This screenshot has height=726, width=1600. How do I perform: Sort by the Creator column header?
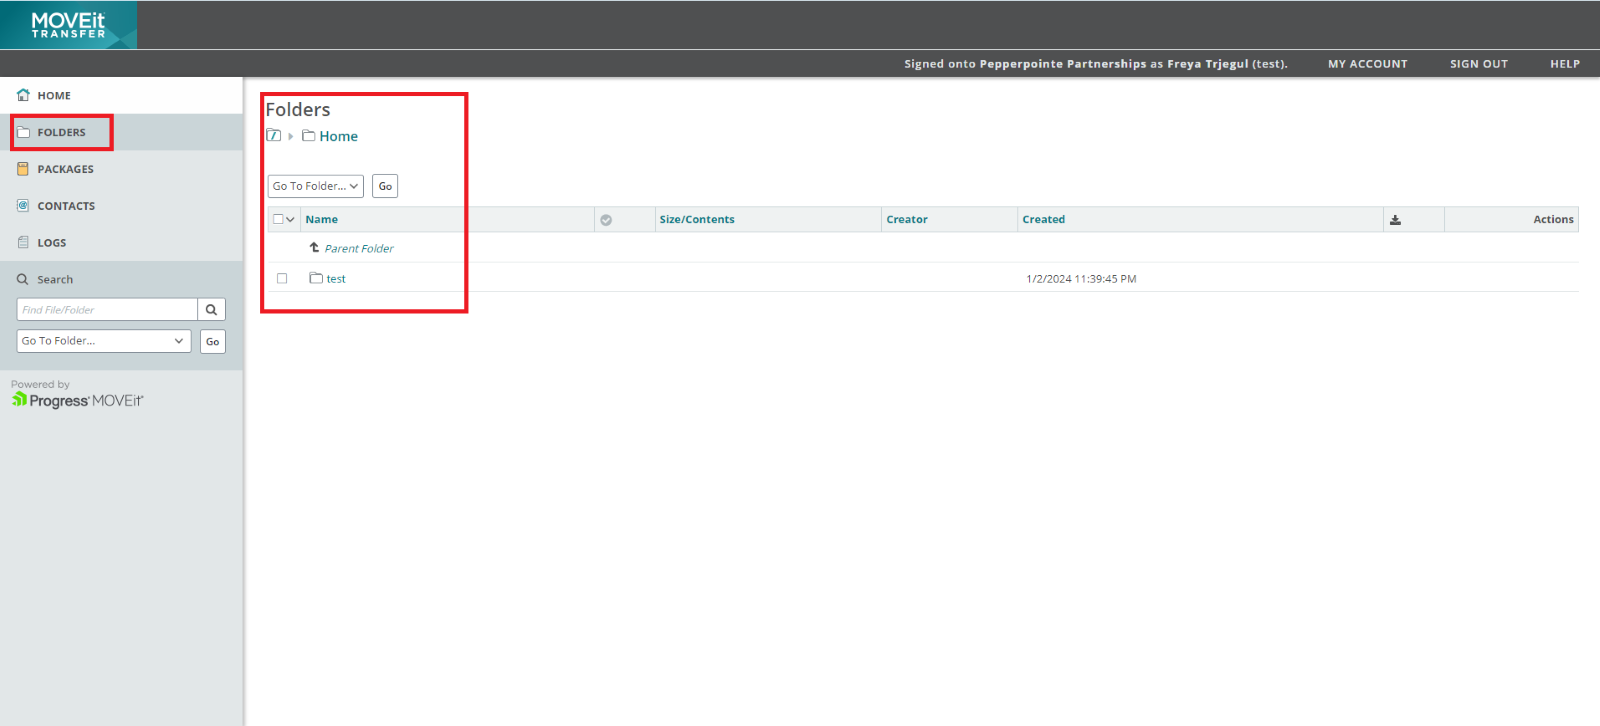click(907, 220)
